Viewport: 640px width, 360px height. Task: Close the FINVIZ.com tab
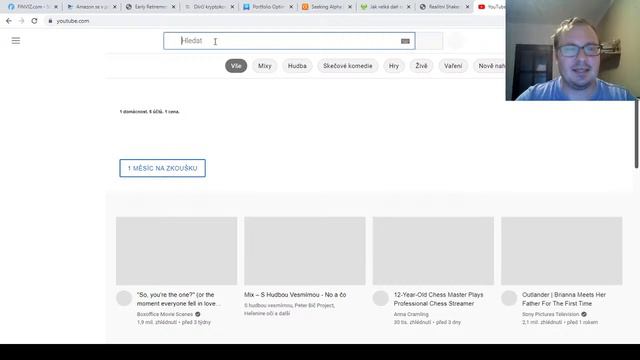tap(56, 7)
